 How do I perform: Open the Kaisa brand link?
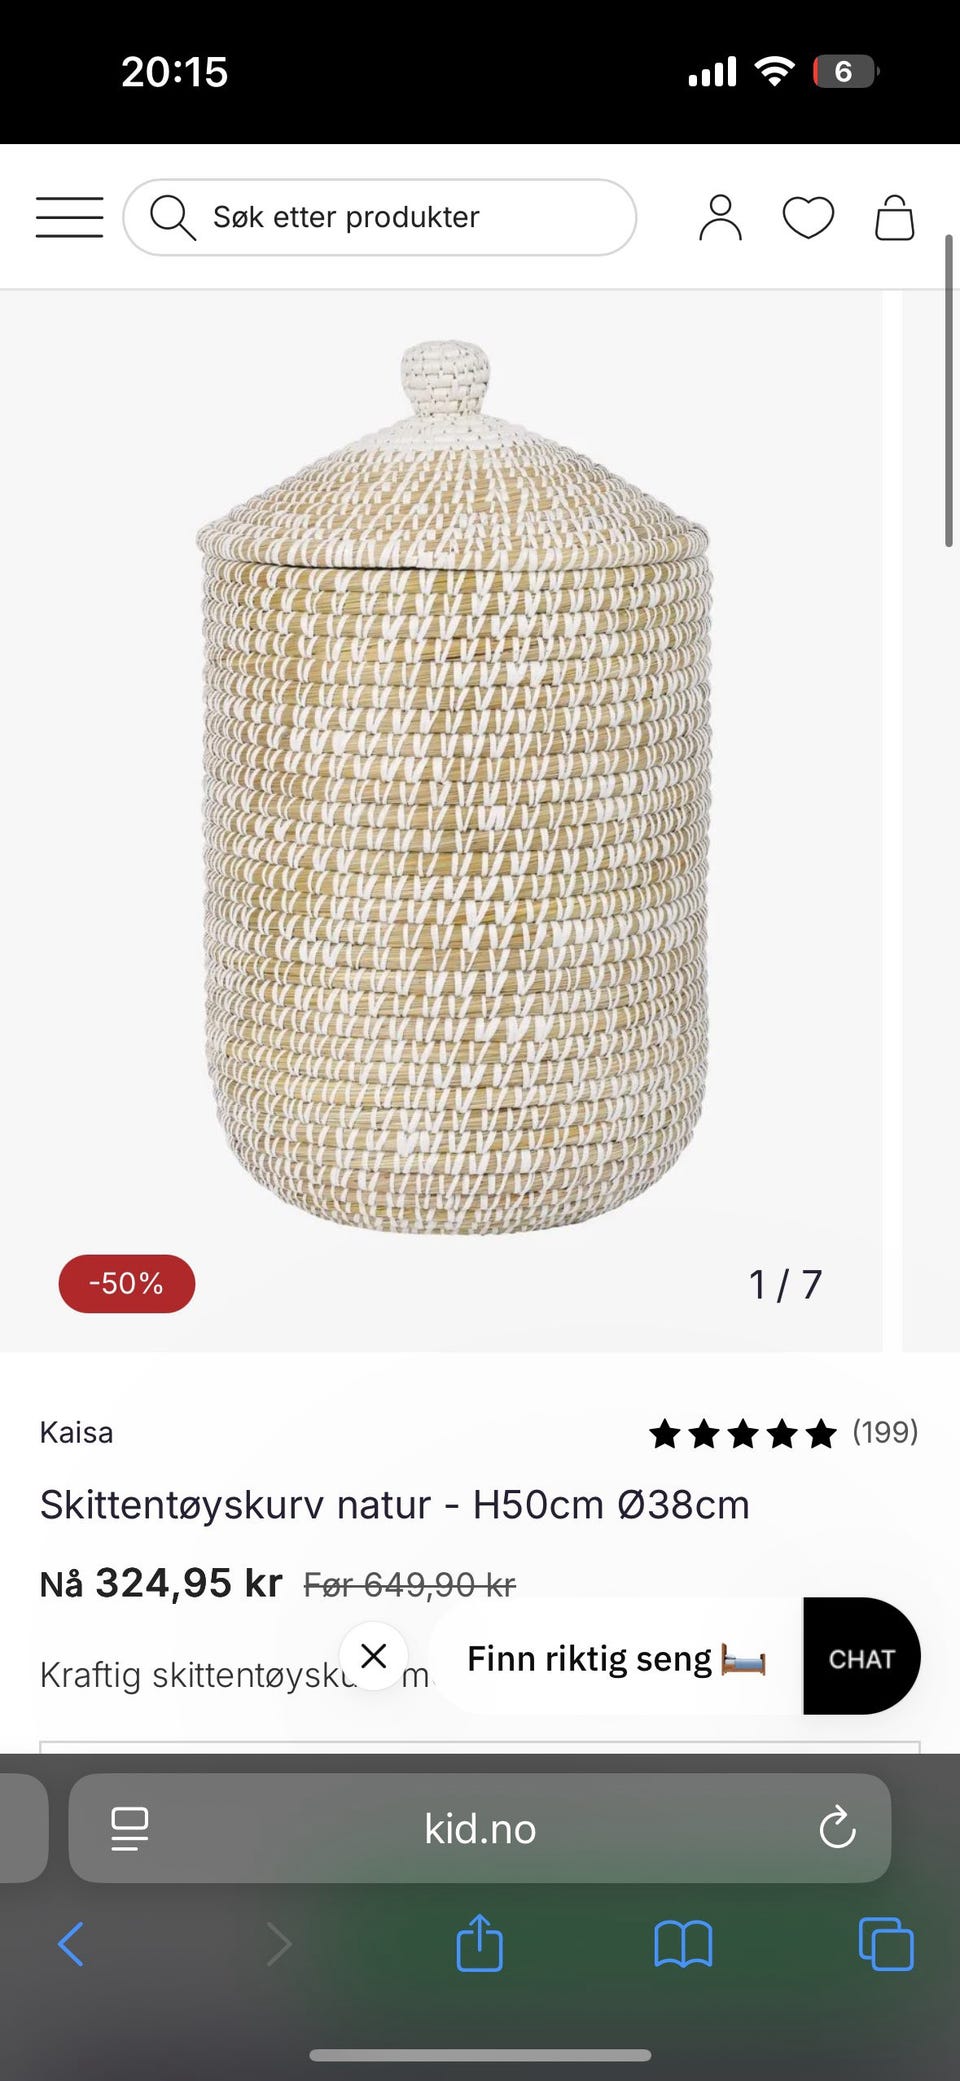pos(76,1432)
